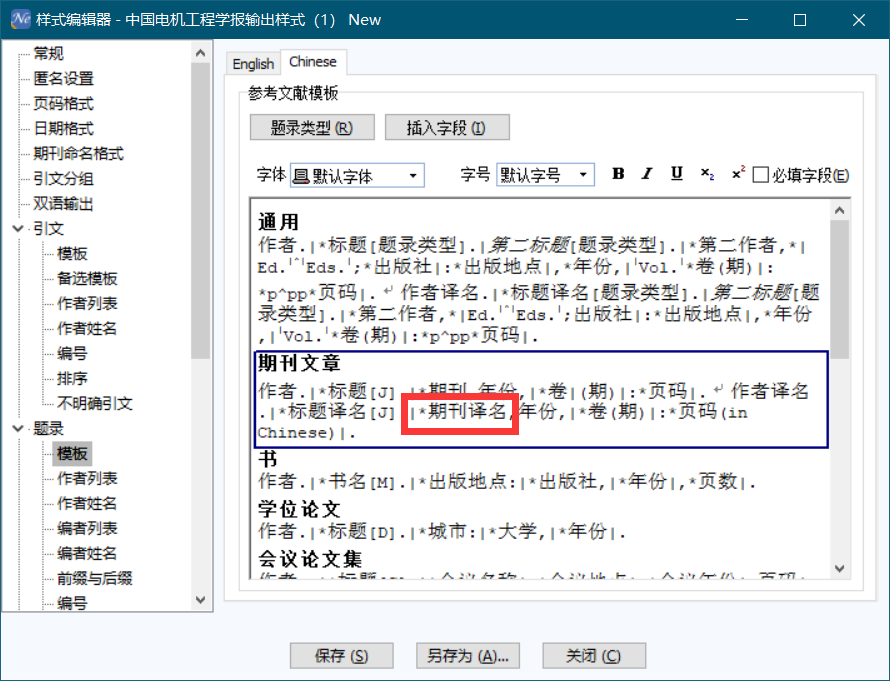890x681 pixels.
Task: Click the 字号 label beside the size dropdown
Action: [475, 175]
